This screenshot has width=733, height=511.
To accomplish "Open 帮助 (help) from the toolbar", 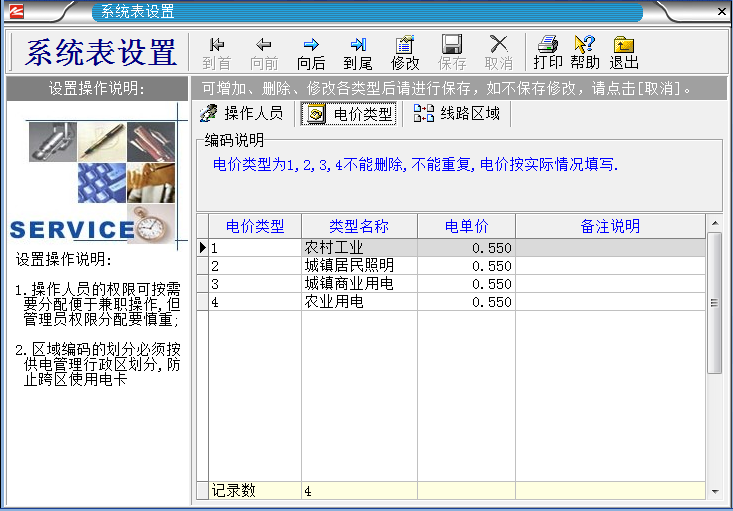I will pos(585,52).
